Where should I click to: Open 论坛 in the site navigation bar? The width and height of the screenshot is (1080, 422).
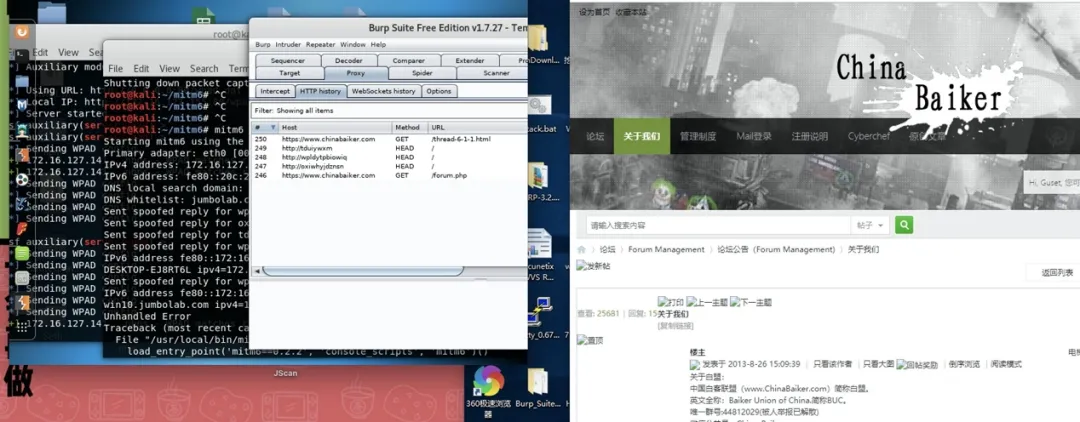click(595, 136)
